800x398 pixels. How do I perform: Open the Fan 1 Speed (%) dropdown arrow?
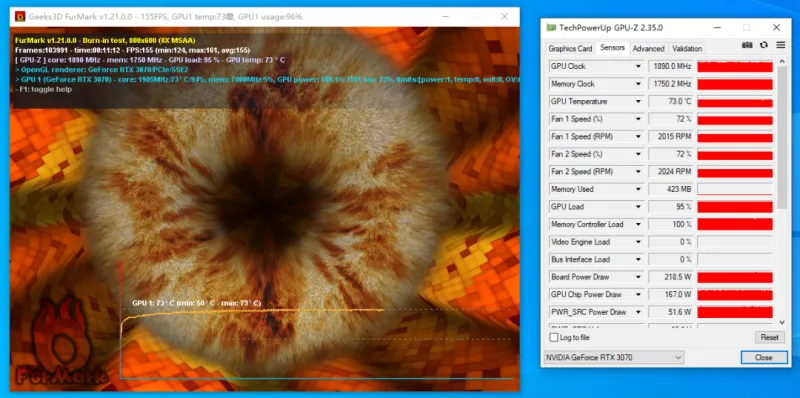pyautogui.click(x=638, y=119)
